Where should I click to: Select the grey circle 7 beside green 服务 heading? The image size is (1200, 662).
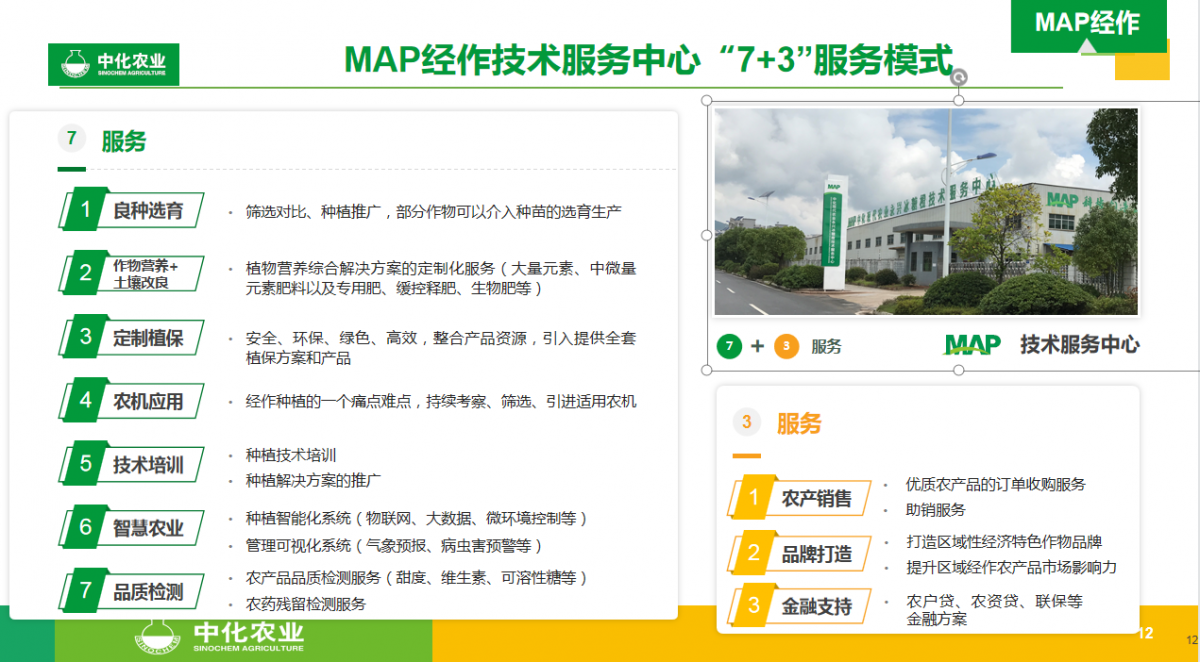click(x=71, y=139)
